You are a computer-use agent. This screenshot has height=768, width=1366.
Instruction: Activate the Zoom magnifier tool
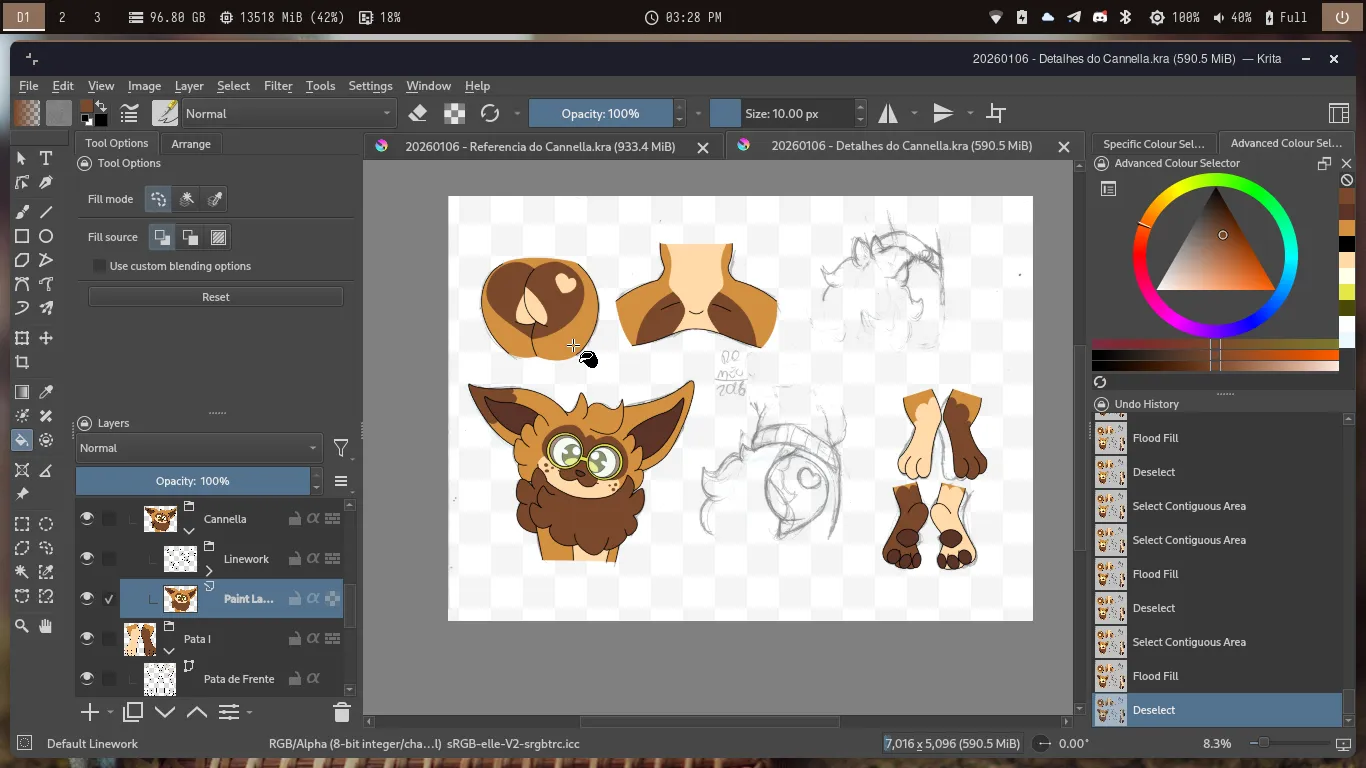click(x=22, y=626)
